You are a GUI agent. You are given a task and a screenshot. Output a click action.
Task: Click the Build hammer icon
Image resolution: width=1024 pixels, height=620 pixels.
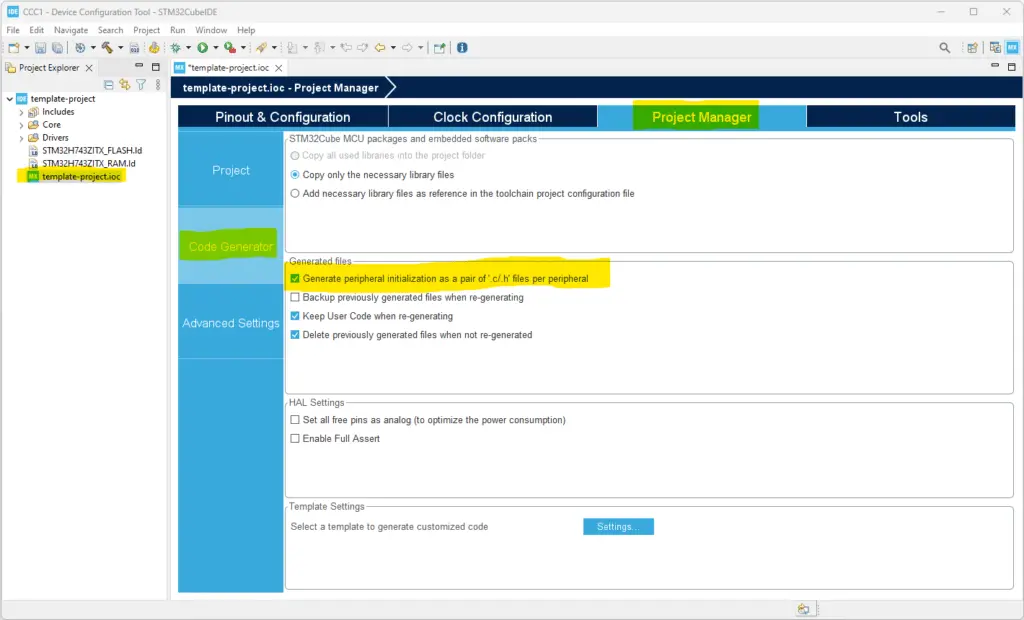106,47
